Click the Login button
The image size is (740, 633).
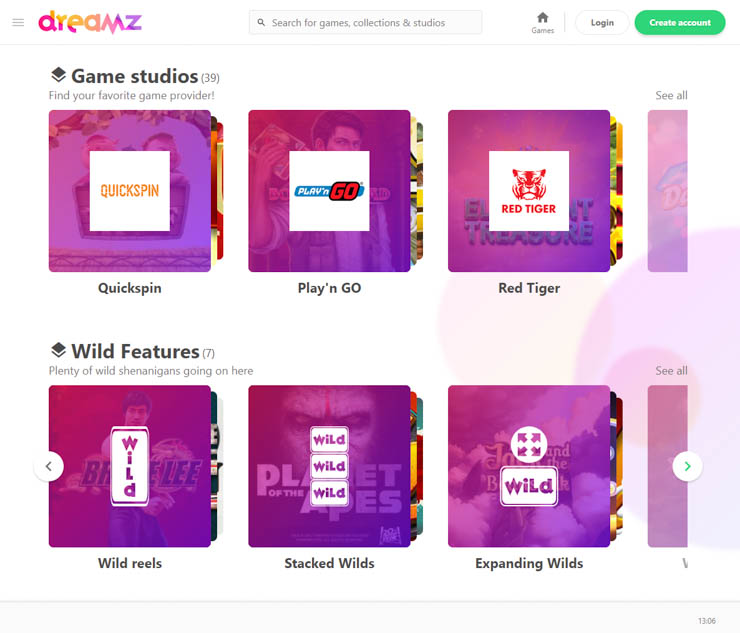coord(602,22)
